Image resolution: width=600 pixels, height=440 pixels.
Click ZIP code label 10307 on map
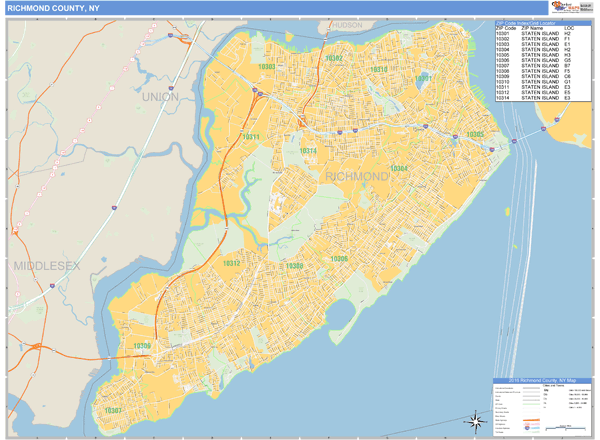pyautogui.click(x=111, y=410)
